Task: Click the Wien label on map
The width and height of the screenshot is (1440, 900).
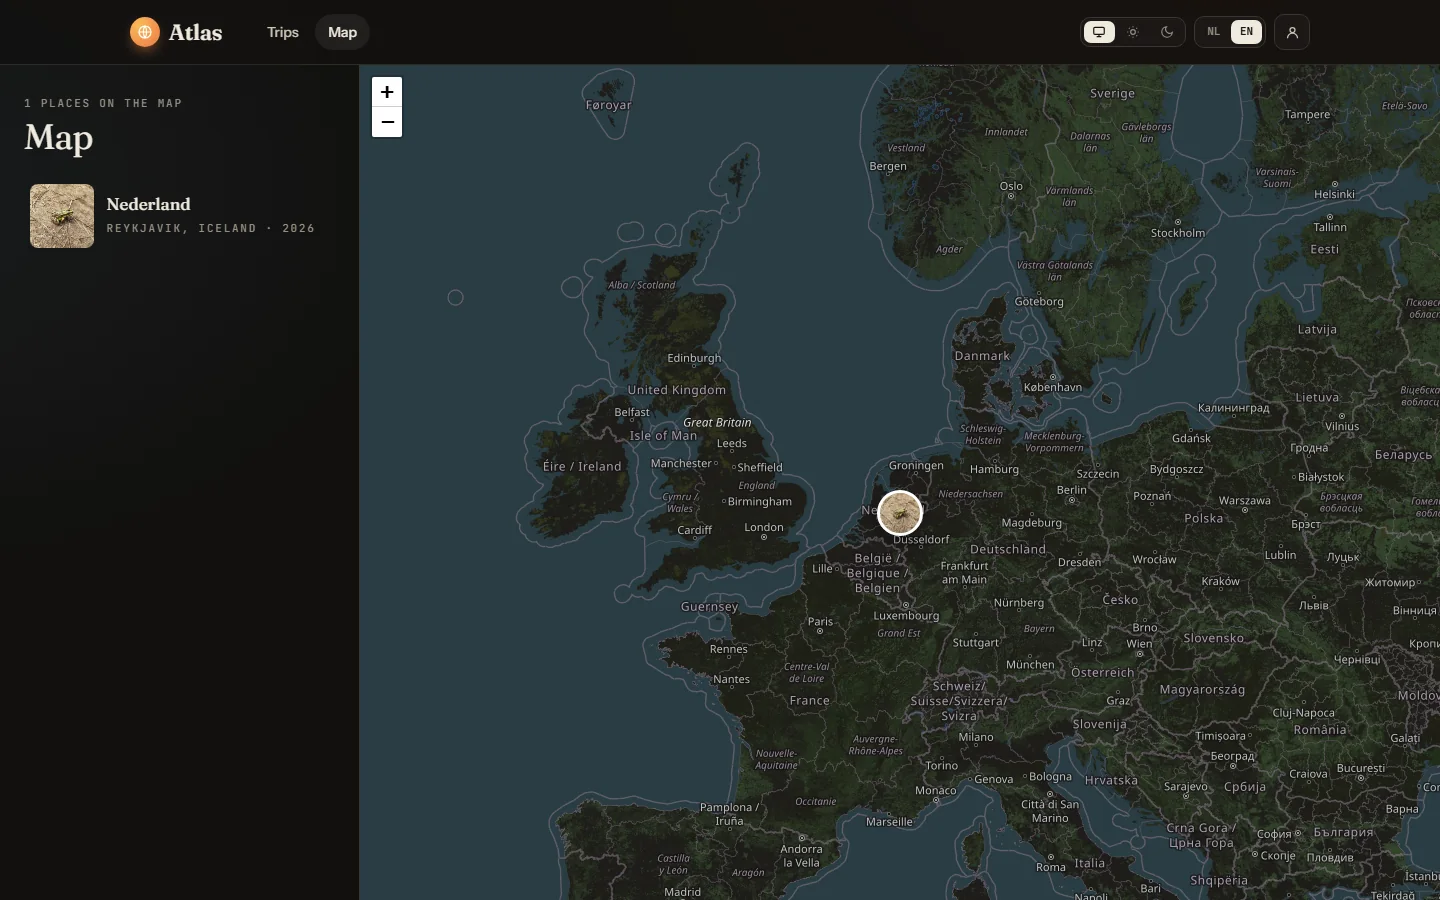Action: coord(1139,644)
